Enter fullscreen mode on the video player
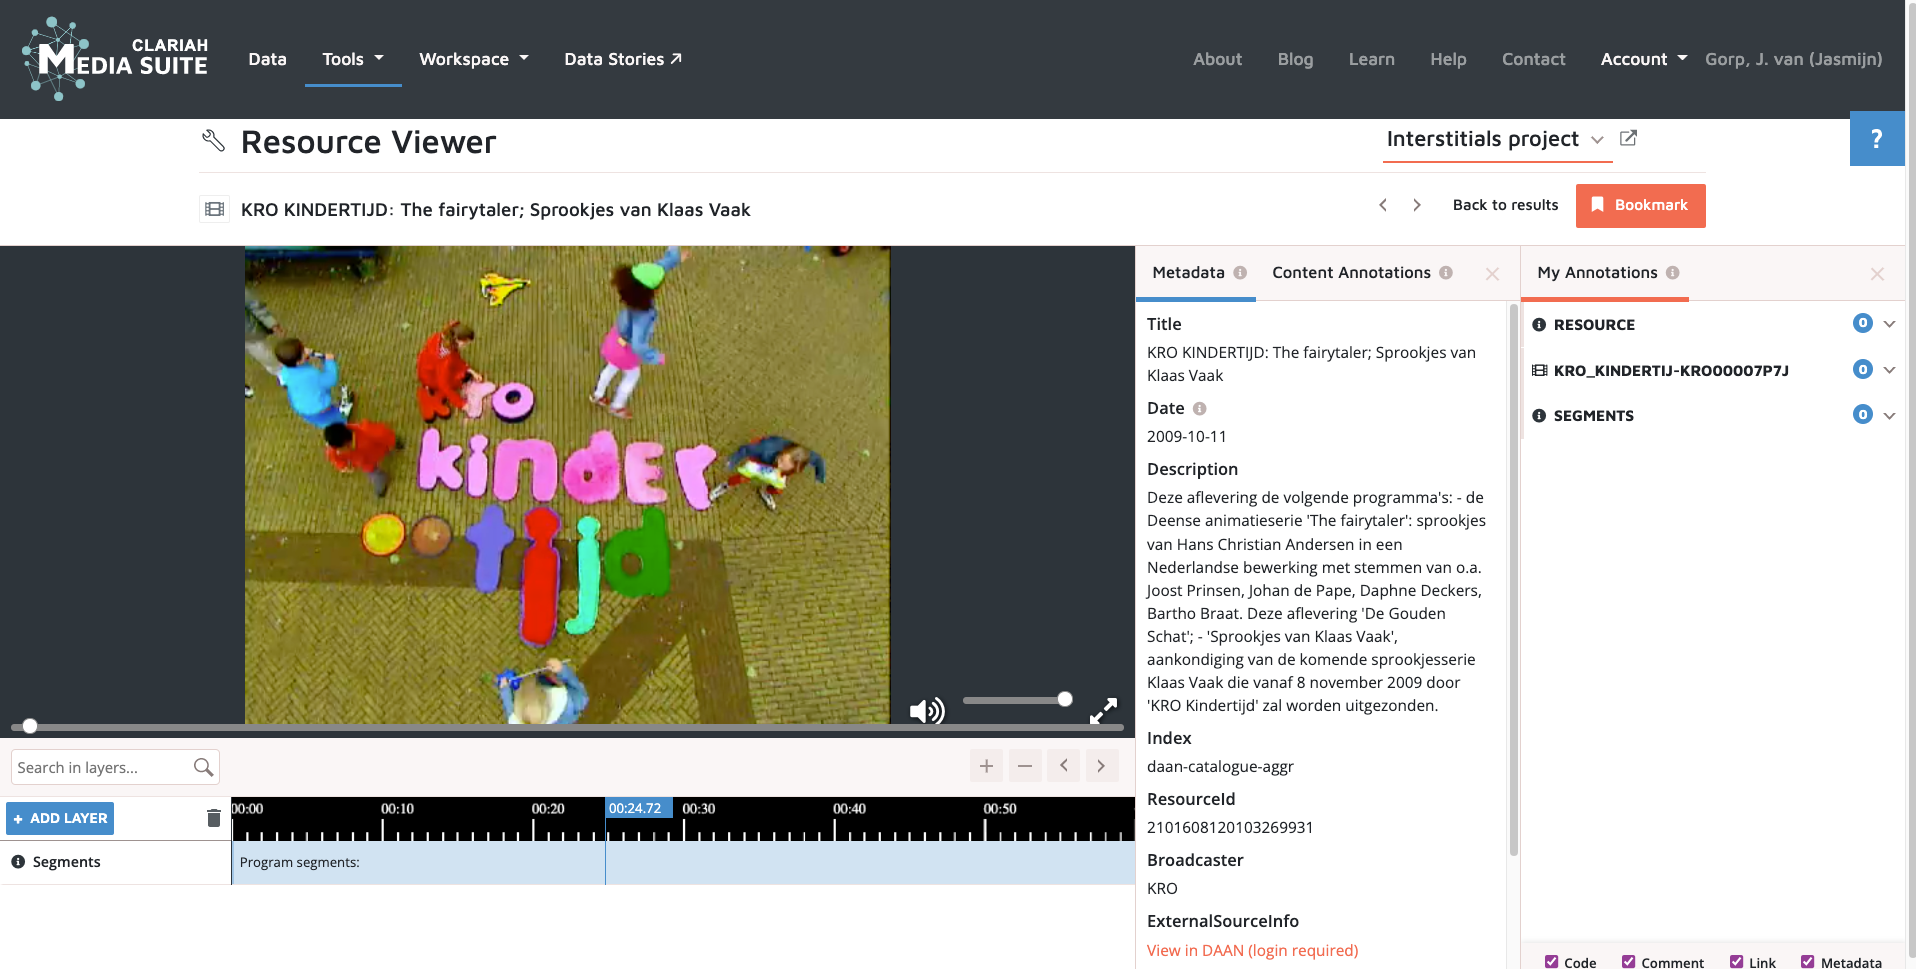1916x969 pixels. coord(1103,711)
